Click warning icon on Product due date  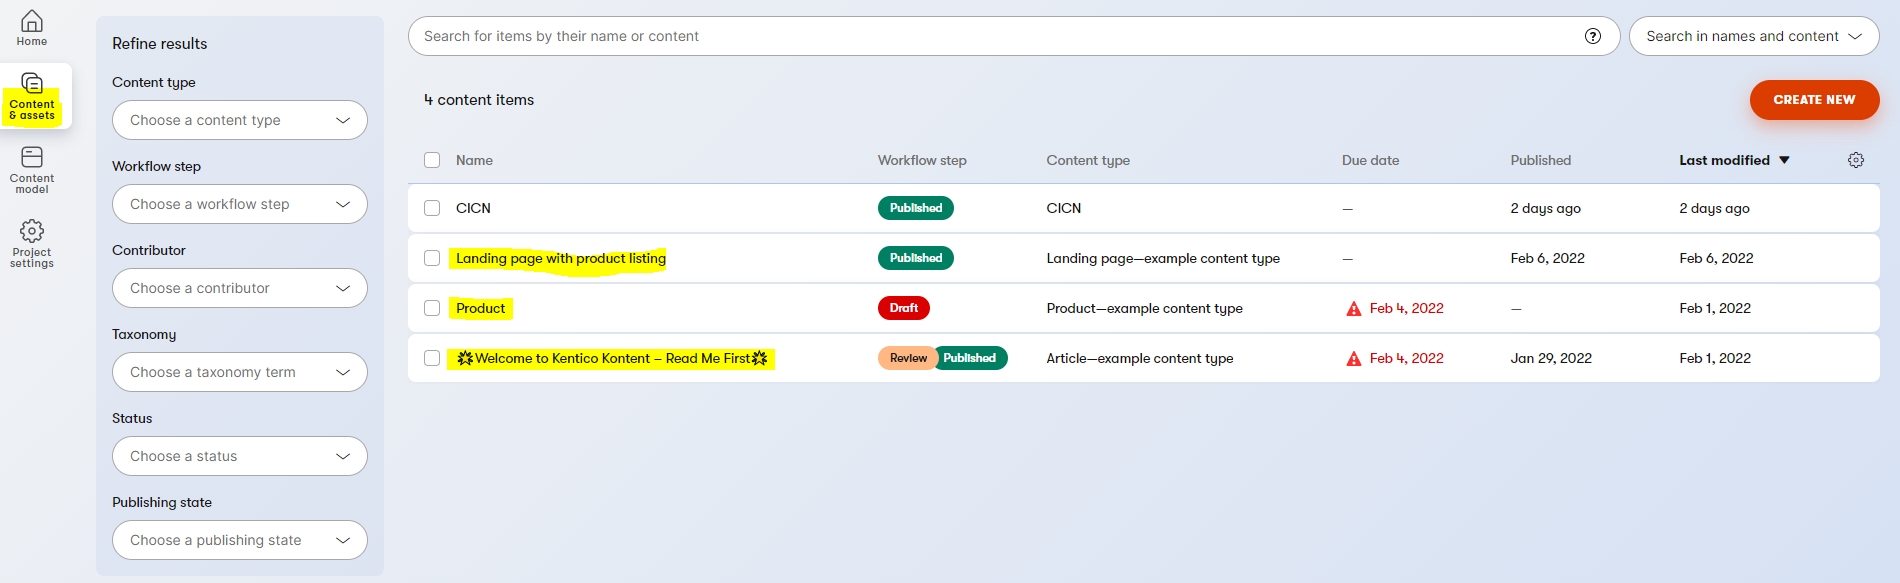click(1354, 309)
